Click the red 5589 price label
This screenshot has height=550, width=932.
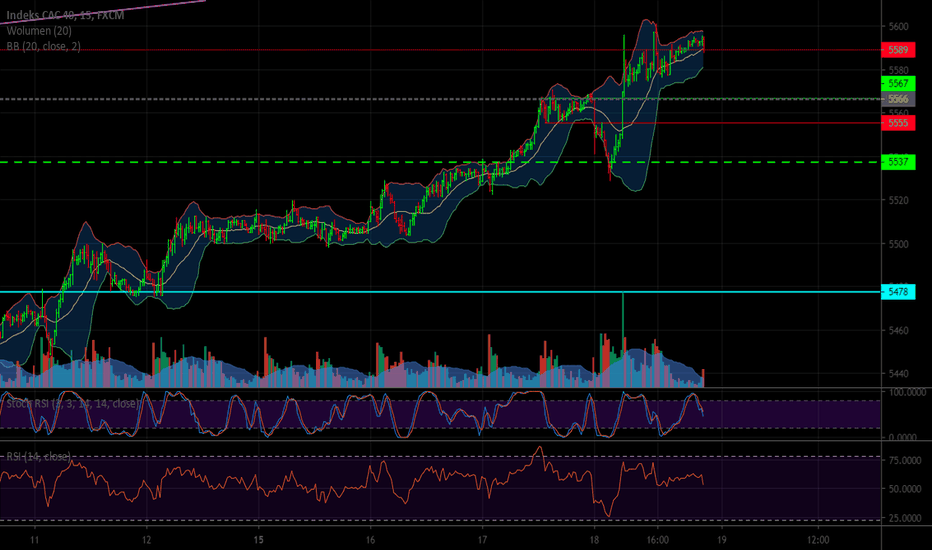coord(898,50)
